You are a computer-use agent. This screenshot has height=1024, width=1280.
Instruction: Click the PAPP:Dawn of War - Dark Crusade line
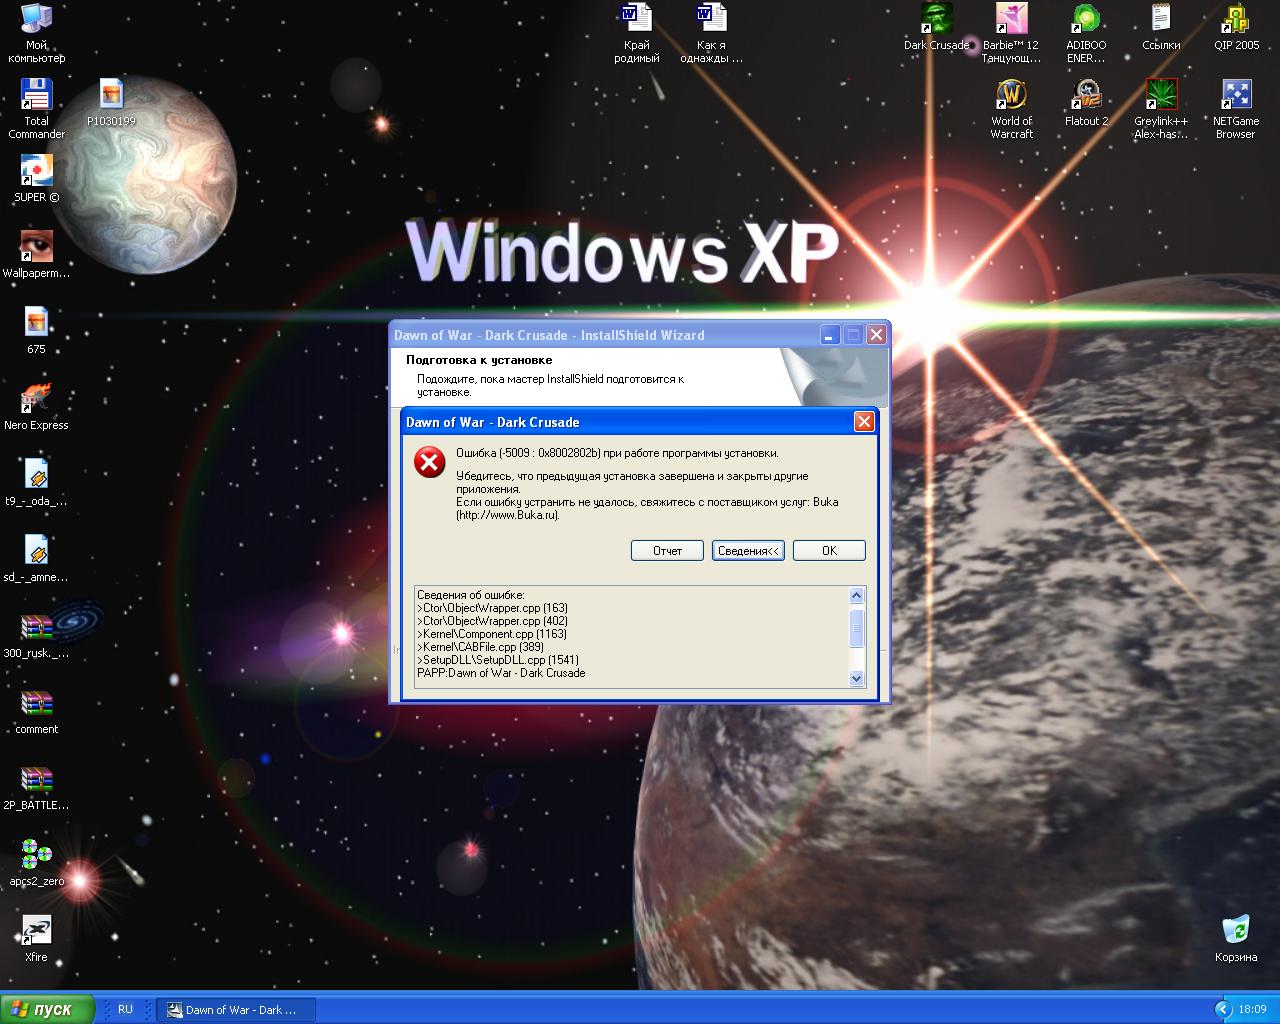point(501,673)
